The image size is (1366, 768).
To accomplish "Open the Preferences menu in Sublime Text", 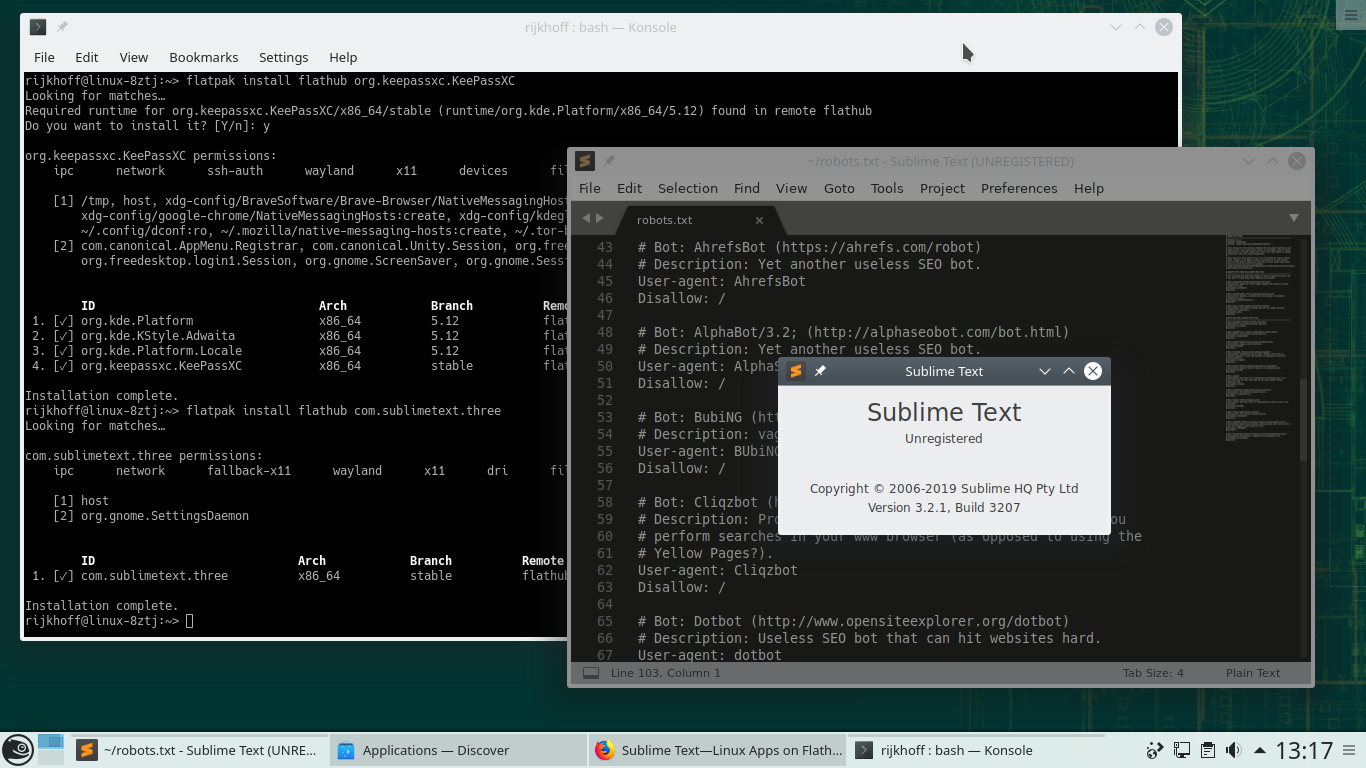I will pos(1019,188).
